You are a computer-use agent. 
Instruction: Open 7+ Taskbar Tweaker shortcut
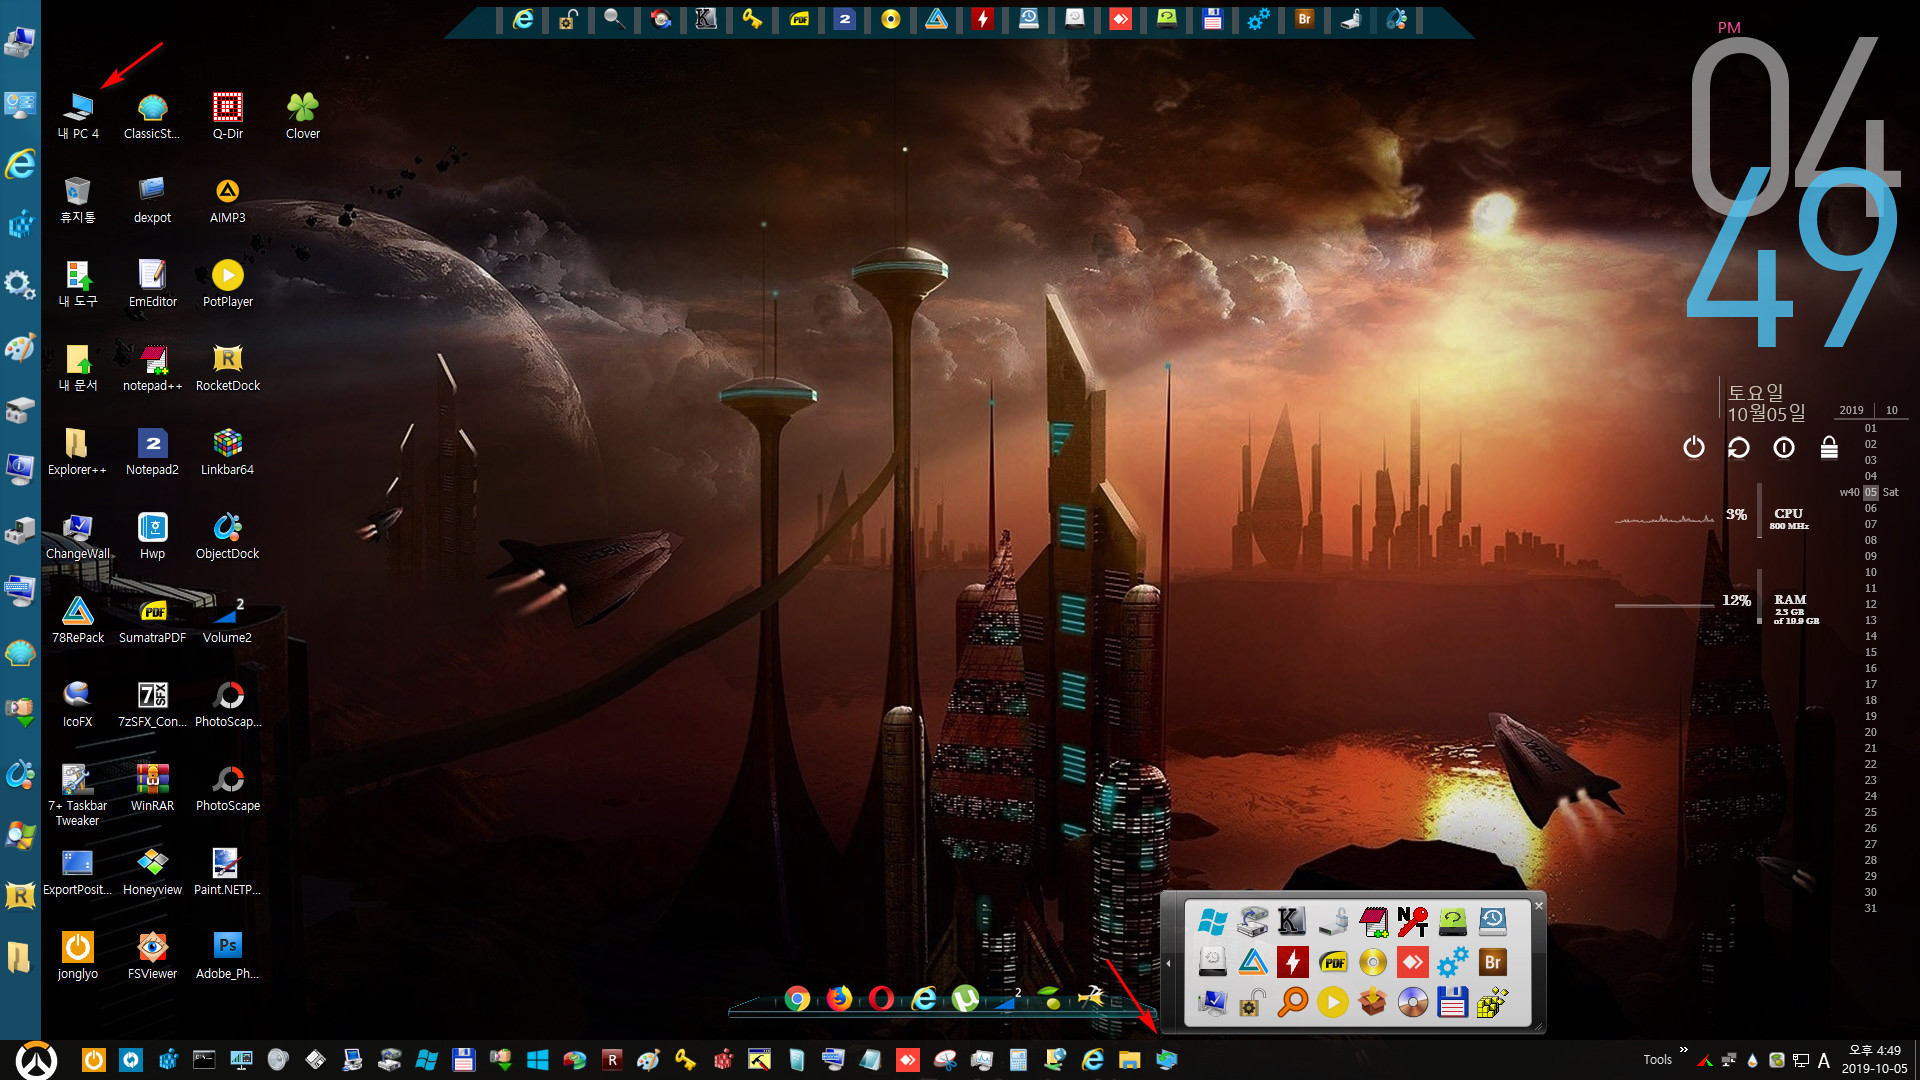(x=77, y=794)
